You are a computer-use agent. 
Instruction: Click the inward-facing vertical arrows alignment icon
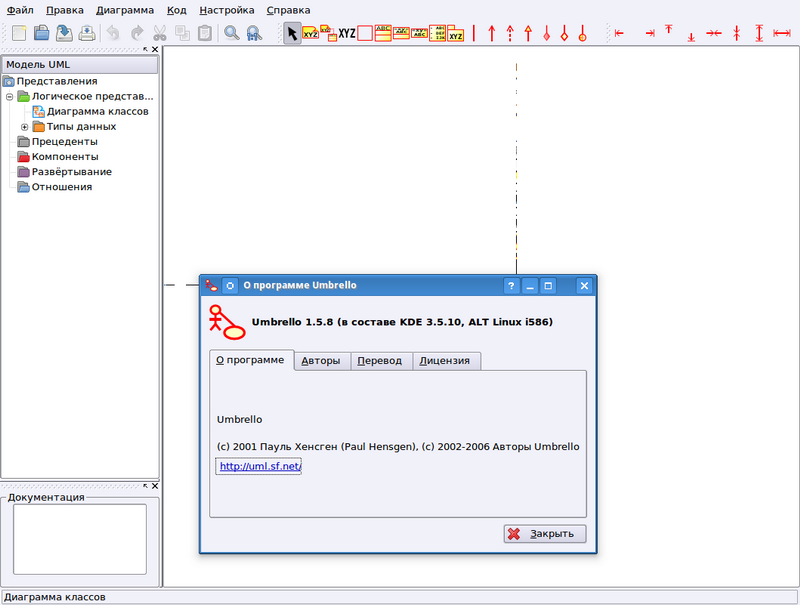736,33
